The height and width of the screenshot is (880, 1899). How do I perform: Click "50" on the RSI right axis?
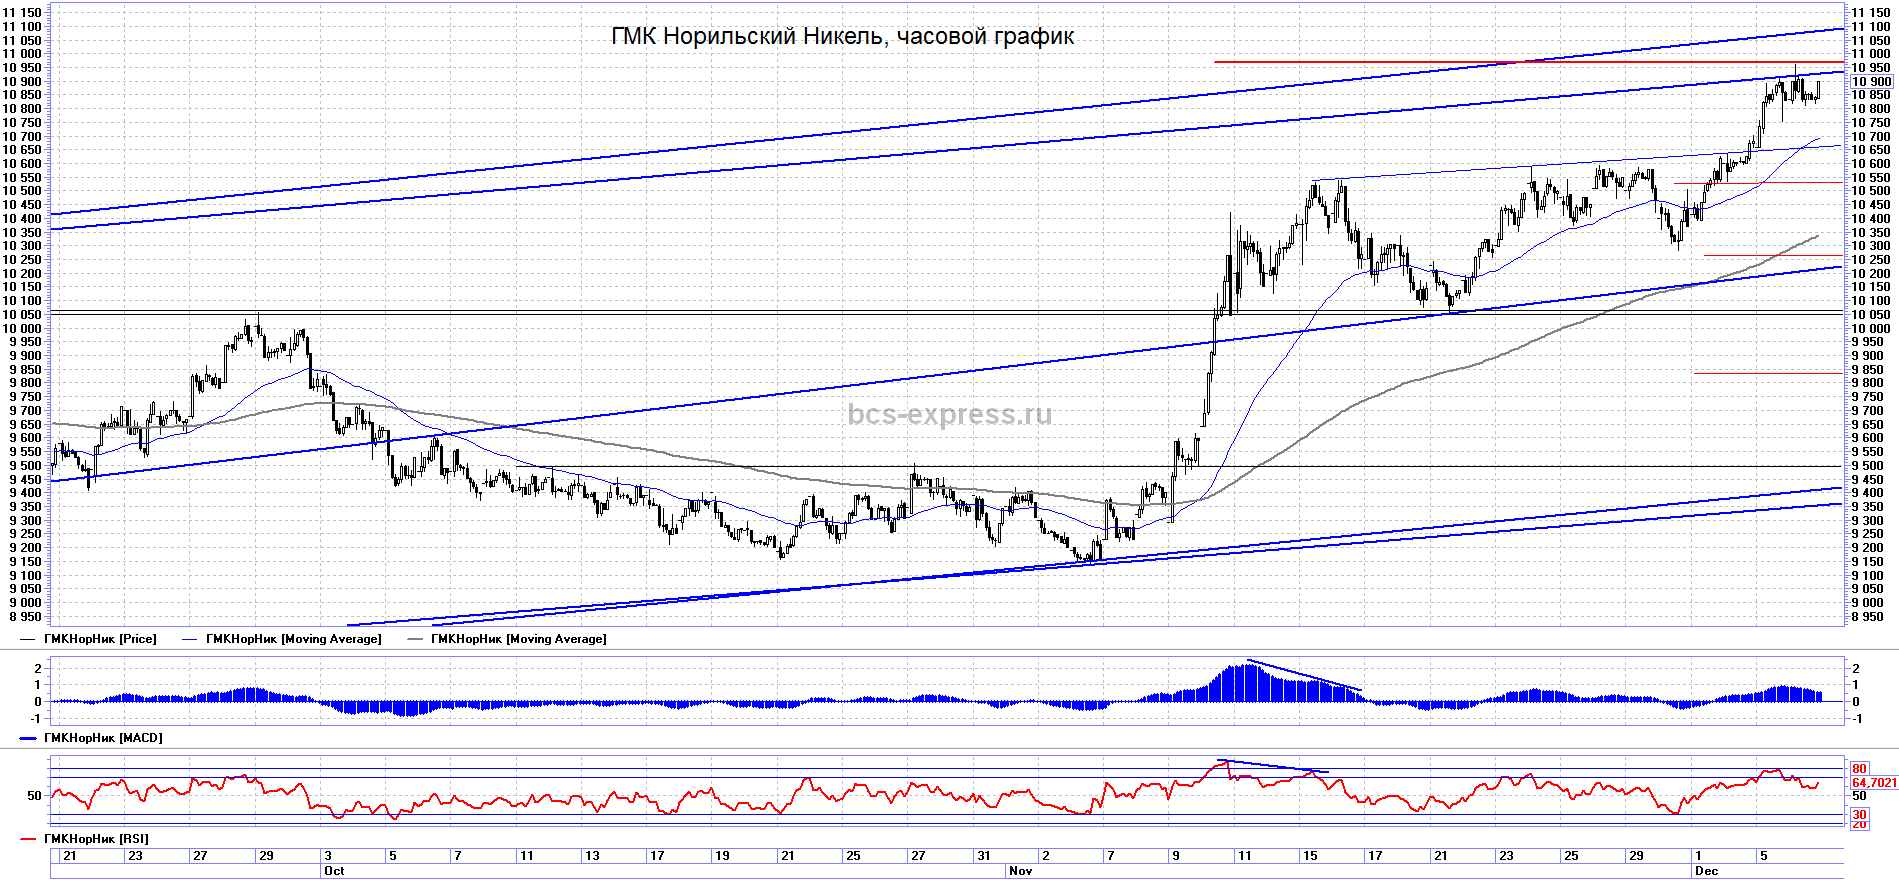pyautogui.click(x=1859, y=796)
